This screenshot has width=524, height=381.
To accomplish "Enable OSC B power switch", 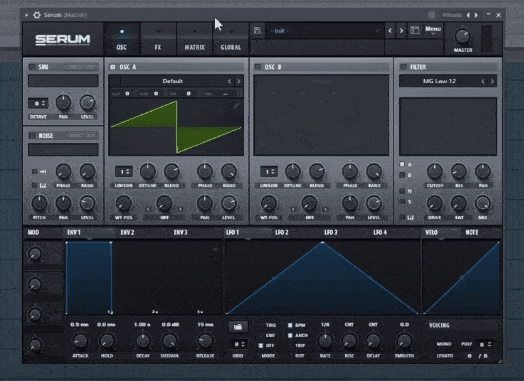I will click(x=258, y=67).
